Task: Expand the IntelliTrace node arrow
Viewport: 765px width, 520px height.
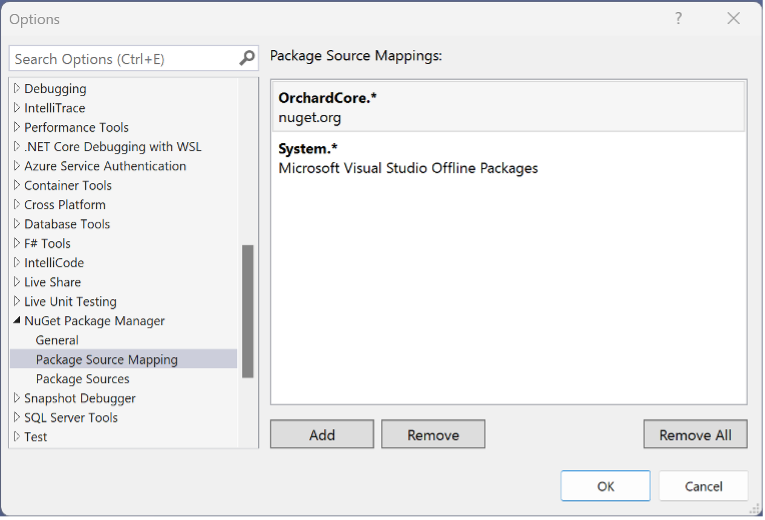Action: (17, 108)
